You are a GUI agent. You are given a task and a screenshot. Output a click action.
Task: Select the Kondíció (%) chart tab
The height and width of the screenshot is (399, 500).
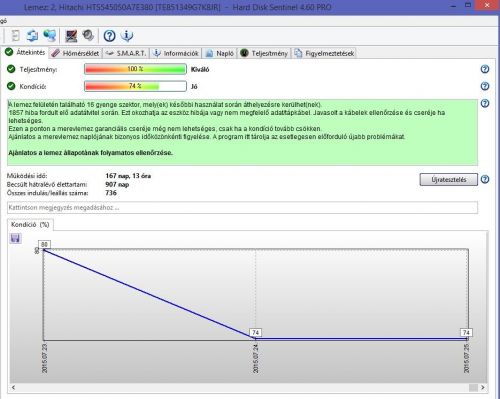(x=30, y=225)
